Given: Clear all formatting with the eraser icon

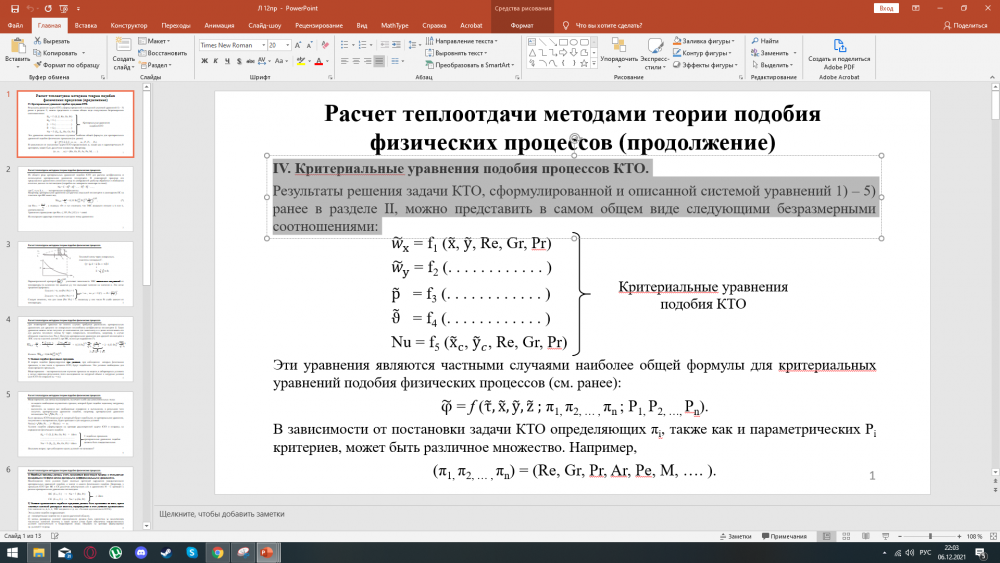Looking at the screenshot, I should [325, 45].
